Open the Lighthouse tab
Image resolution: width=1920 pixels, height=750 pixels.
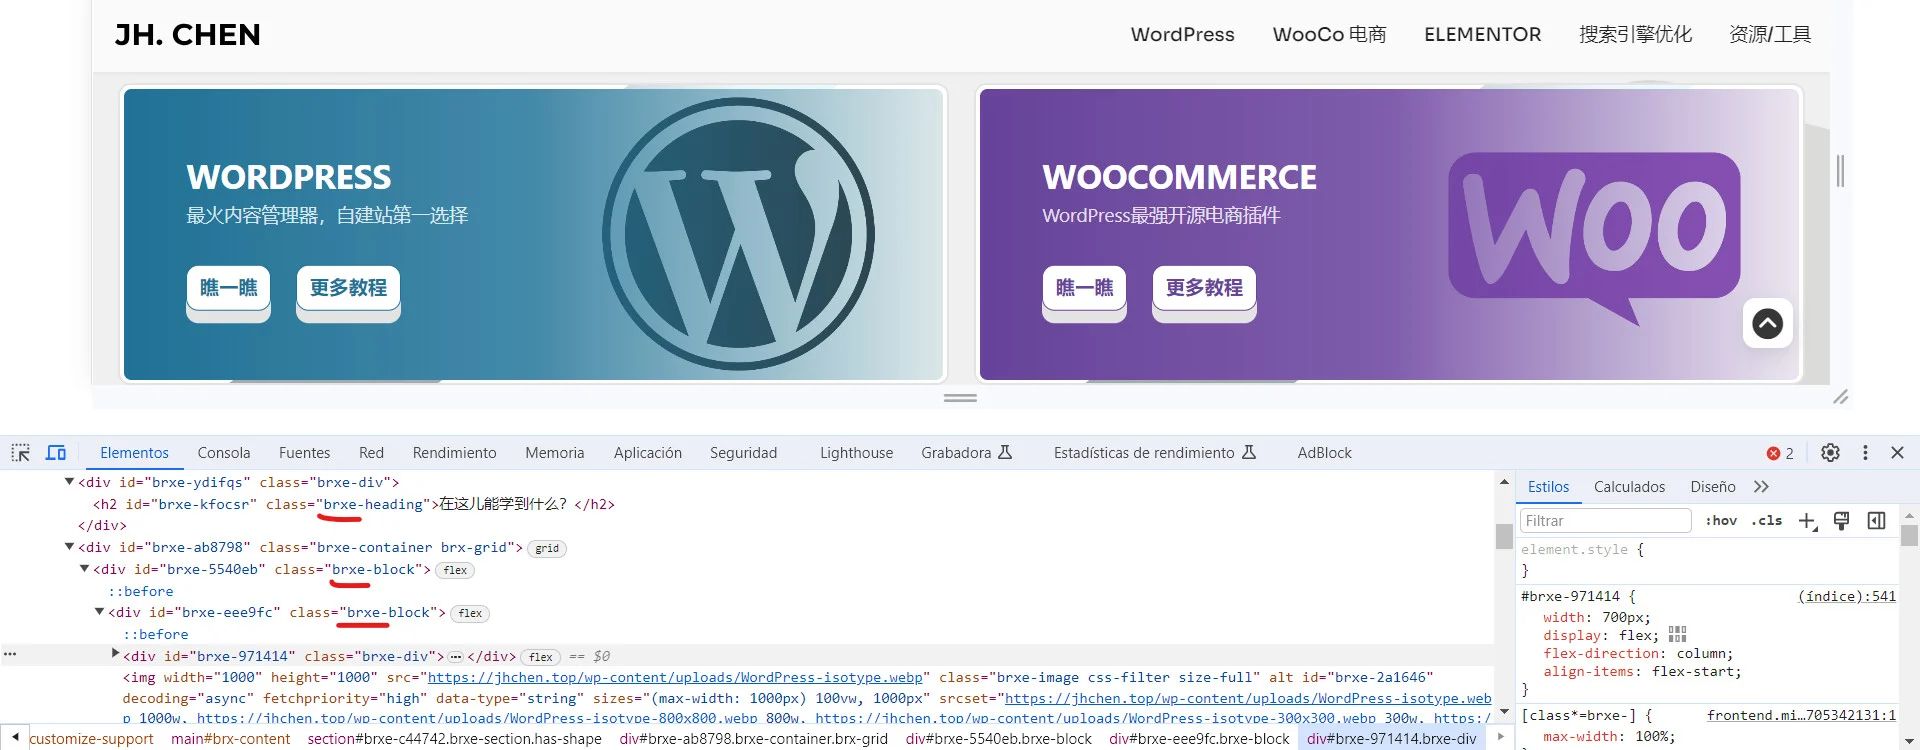(x=856, y=453)
